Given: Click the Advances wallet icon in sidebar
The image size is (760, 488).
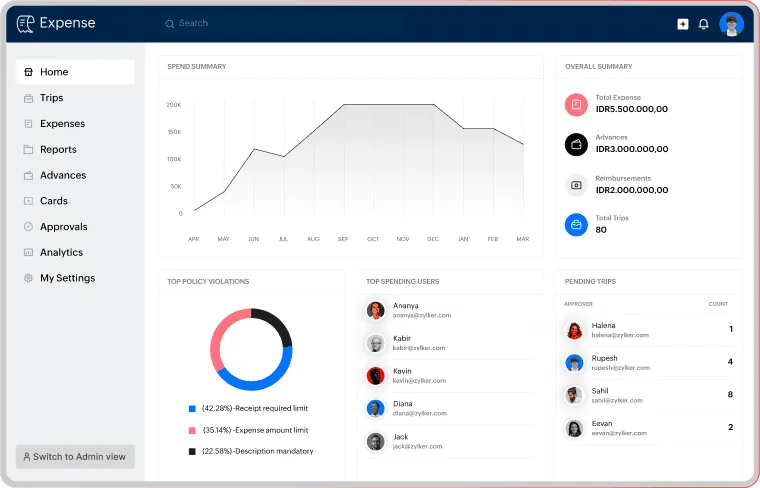Looking at the screenshot, I should coord(29,175).
